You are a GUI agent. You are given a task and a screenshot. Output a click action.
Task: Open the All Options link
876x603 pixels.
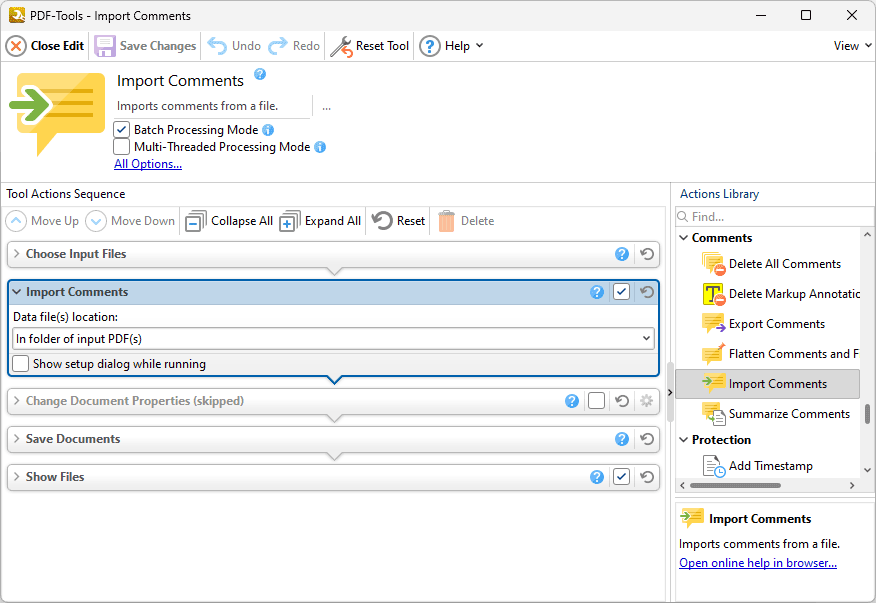148,164
